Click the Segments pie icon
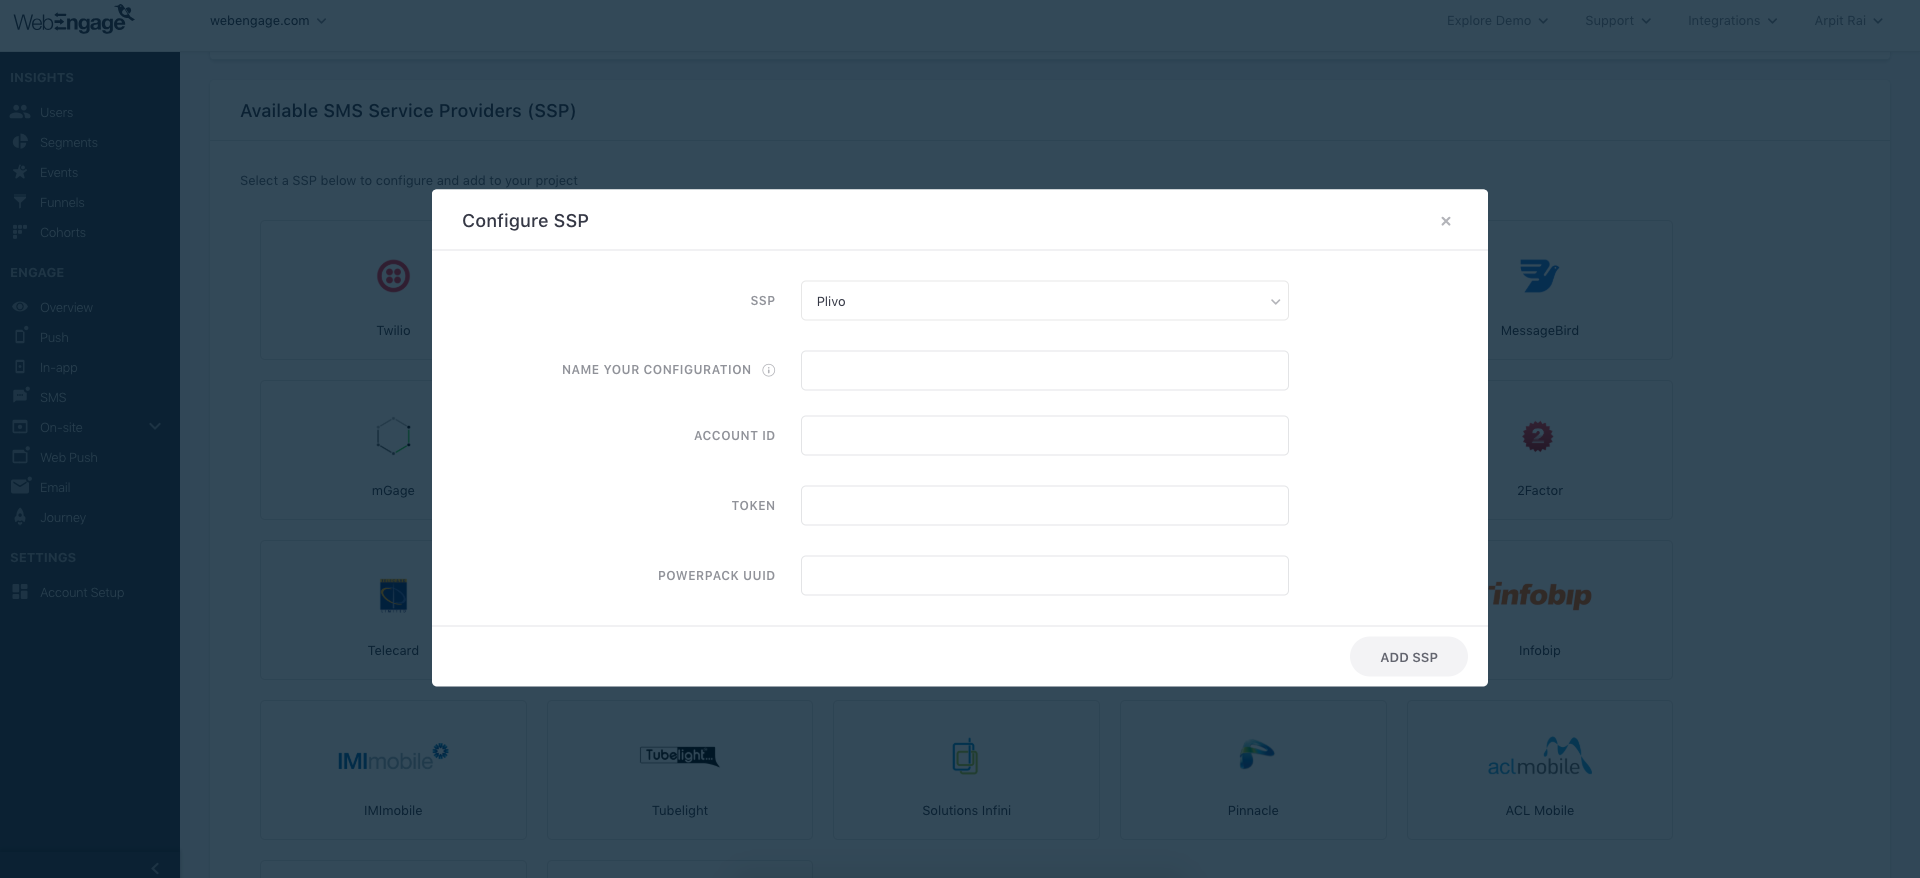The height and width of the screenshot is (878, 1920). pyautogui.click(x=20, y=142)
